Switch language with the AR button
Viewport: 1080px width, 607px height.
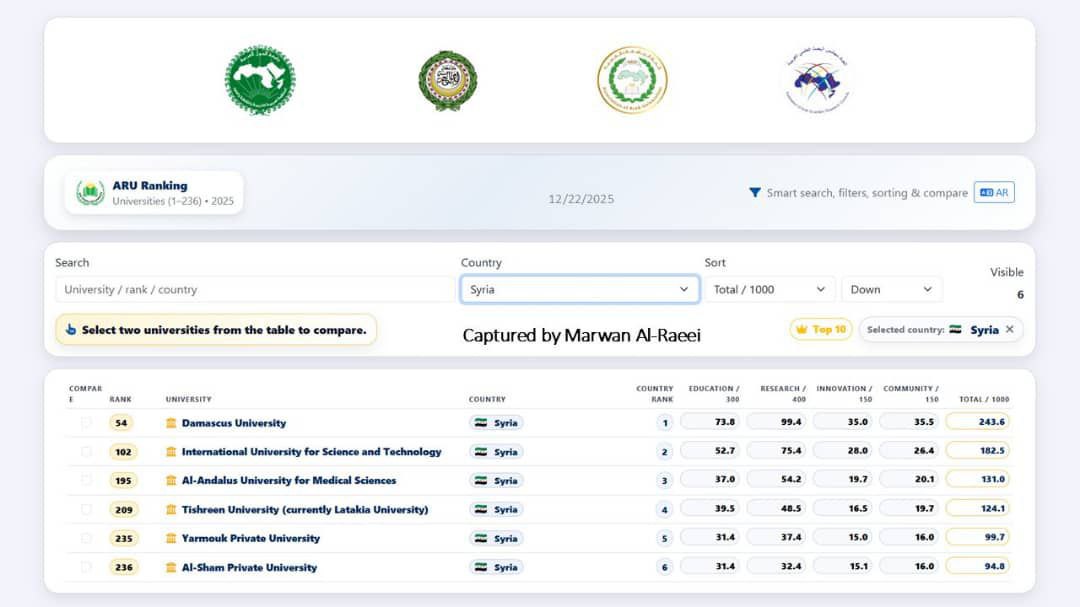[x=994, y=193]
